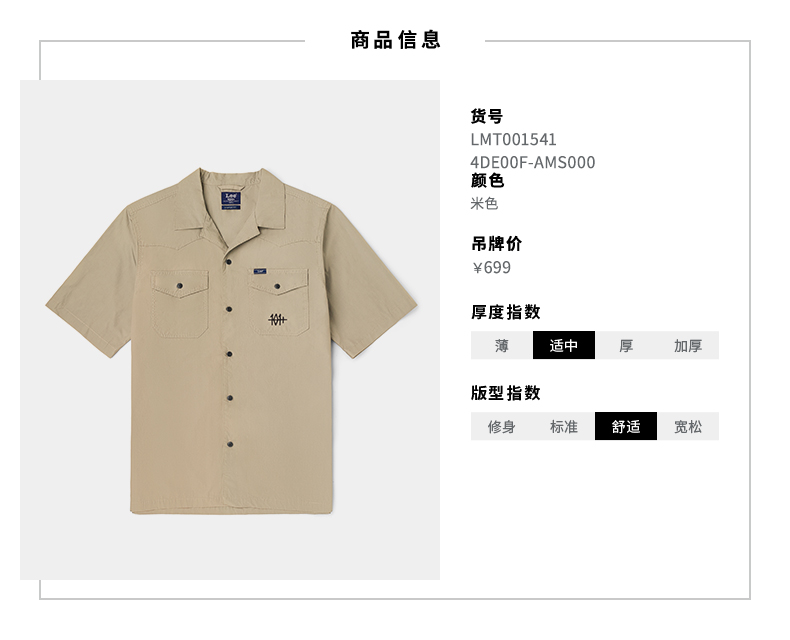Viewport: 790px width, 640px height.
Task: Click the 厚度指数 label
Action: pyautogui.click(x=506, y=312)
